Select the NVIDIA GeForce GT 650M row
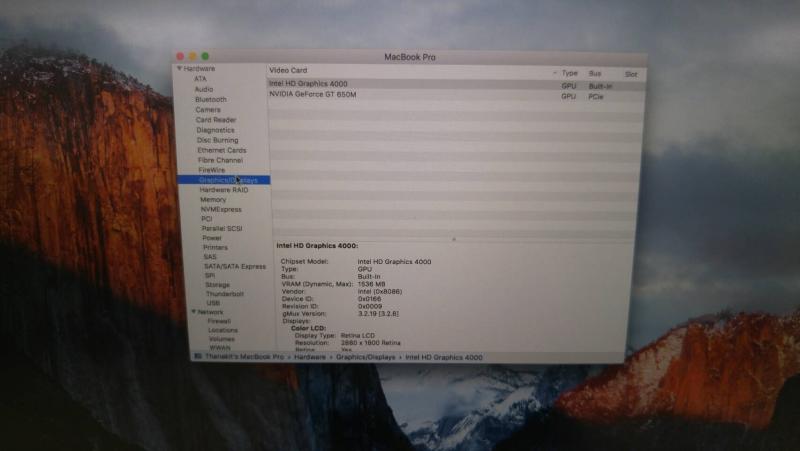 456,95
